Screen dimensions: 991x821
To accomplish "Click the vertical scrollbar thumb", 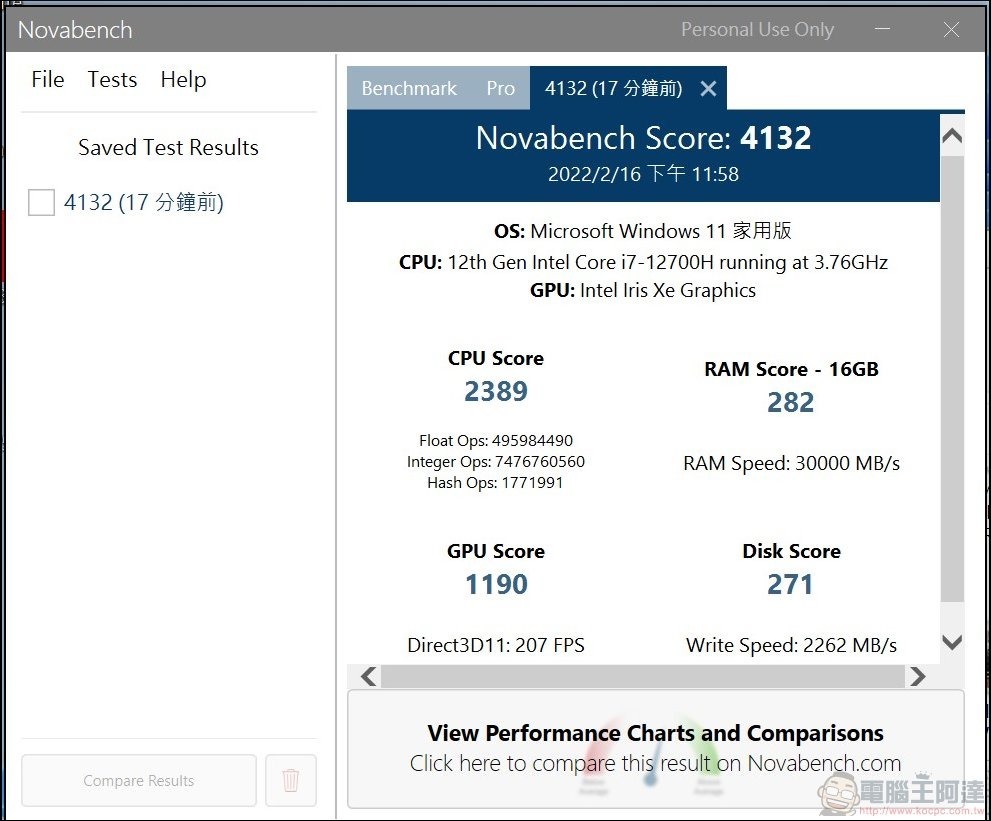I will pyautogui.click(x=952, y=380).
